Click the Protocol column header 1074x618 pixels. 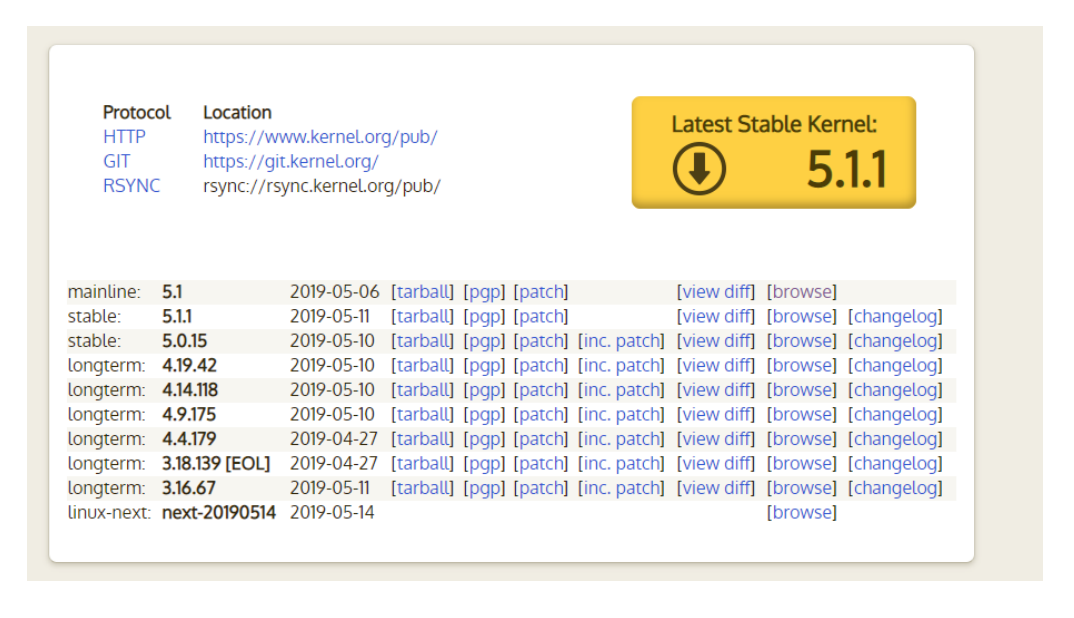point(136,112)
